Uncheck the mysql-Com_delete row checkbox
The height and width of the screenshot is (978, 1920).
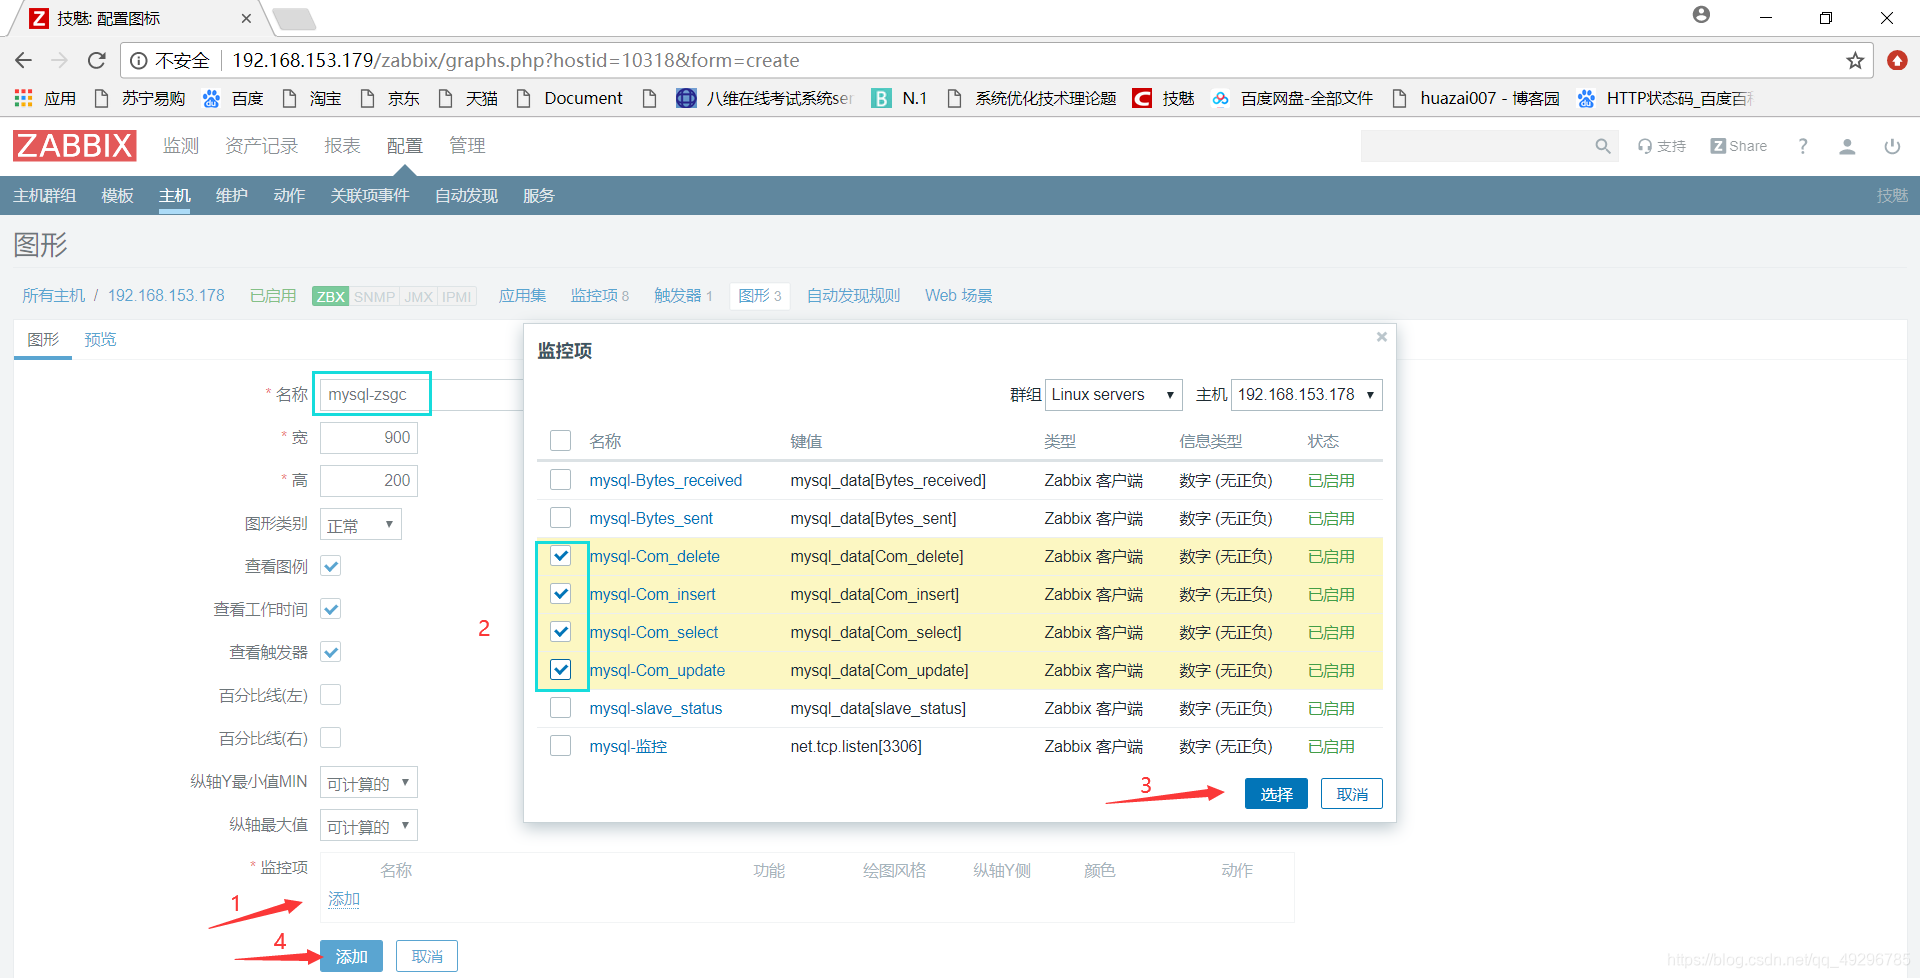pos(561,556)
